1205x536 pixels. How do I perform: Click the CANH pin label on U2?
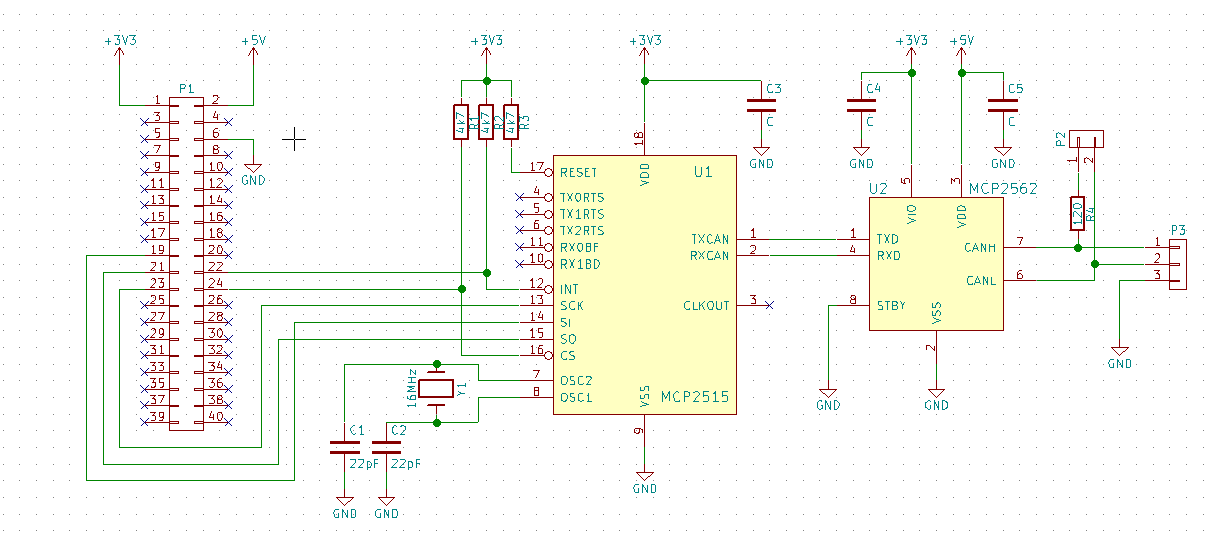point(980,247)
